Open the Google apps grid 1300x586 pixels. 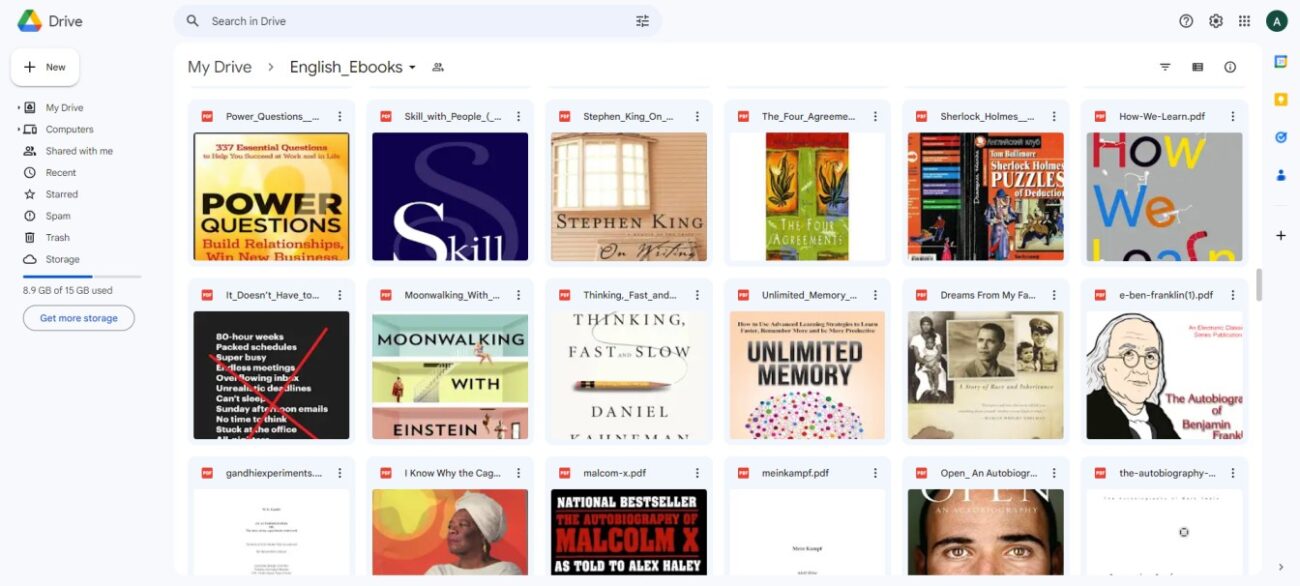tap(1245, 21)
